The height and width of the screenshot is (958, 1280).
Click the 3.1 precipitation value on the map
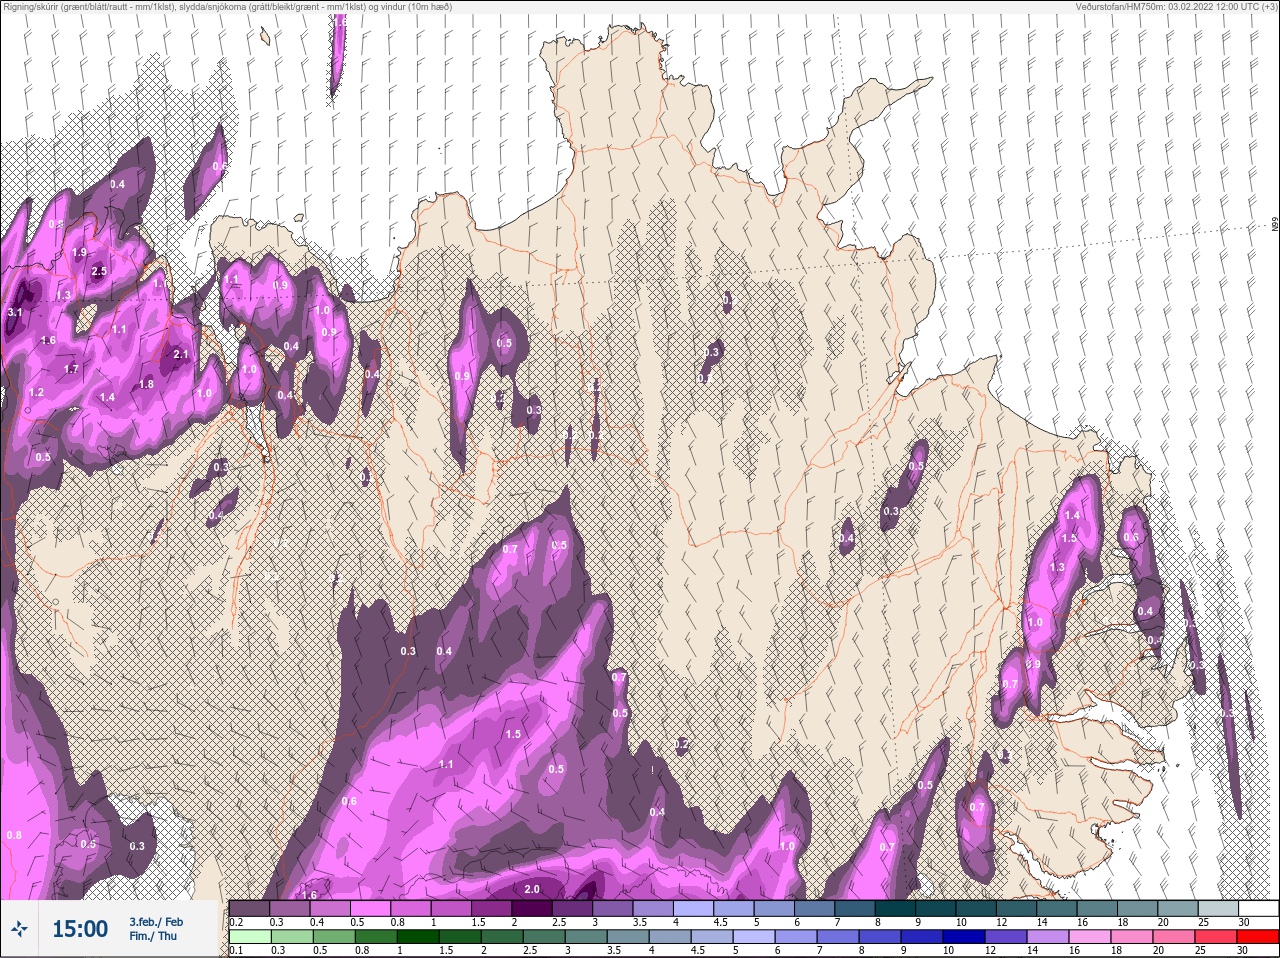click(14, 313)
